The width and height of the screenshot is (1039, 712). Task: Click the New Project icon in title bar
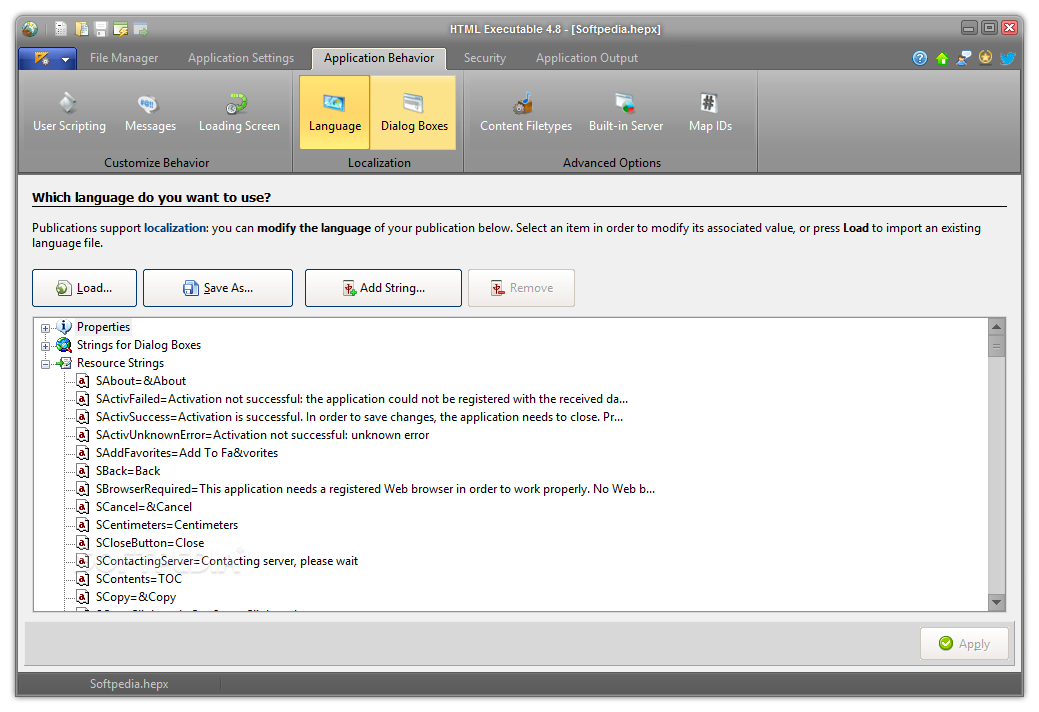tap(61, 28)
